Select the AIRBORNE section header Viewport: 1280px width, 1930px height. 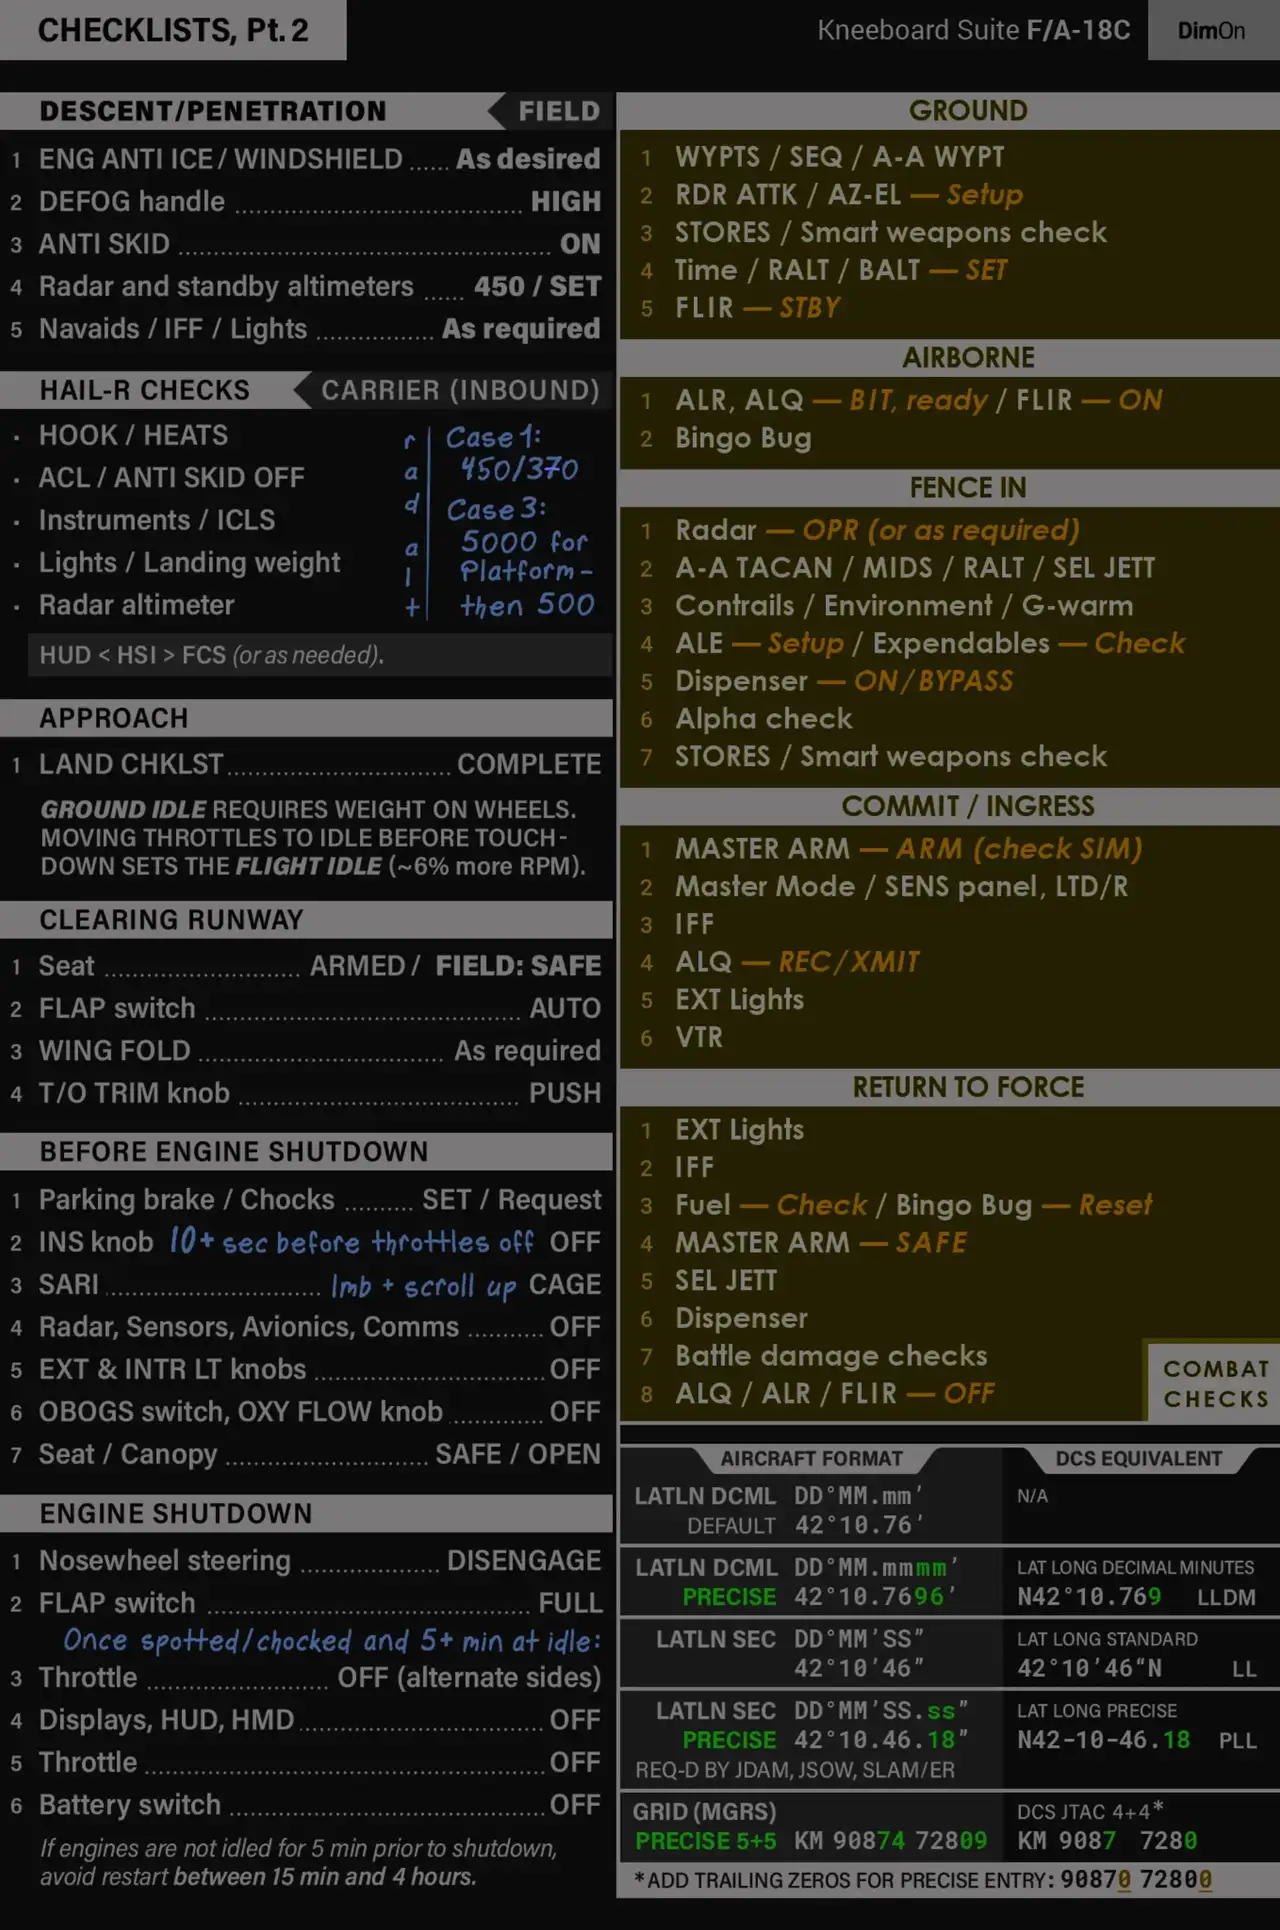tap(967, 358)
